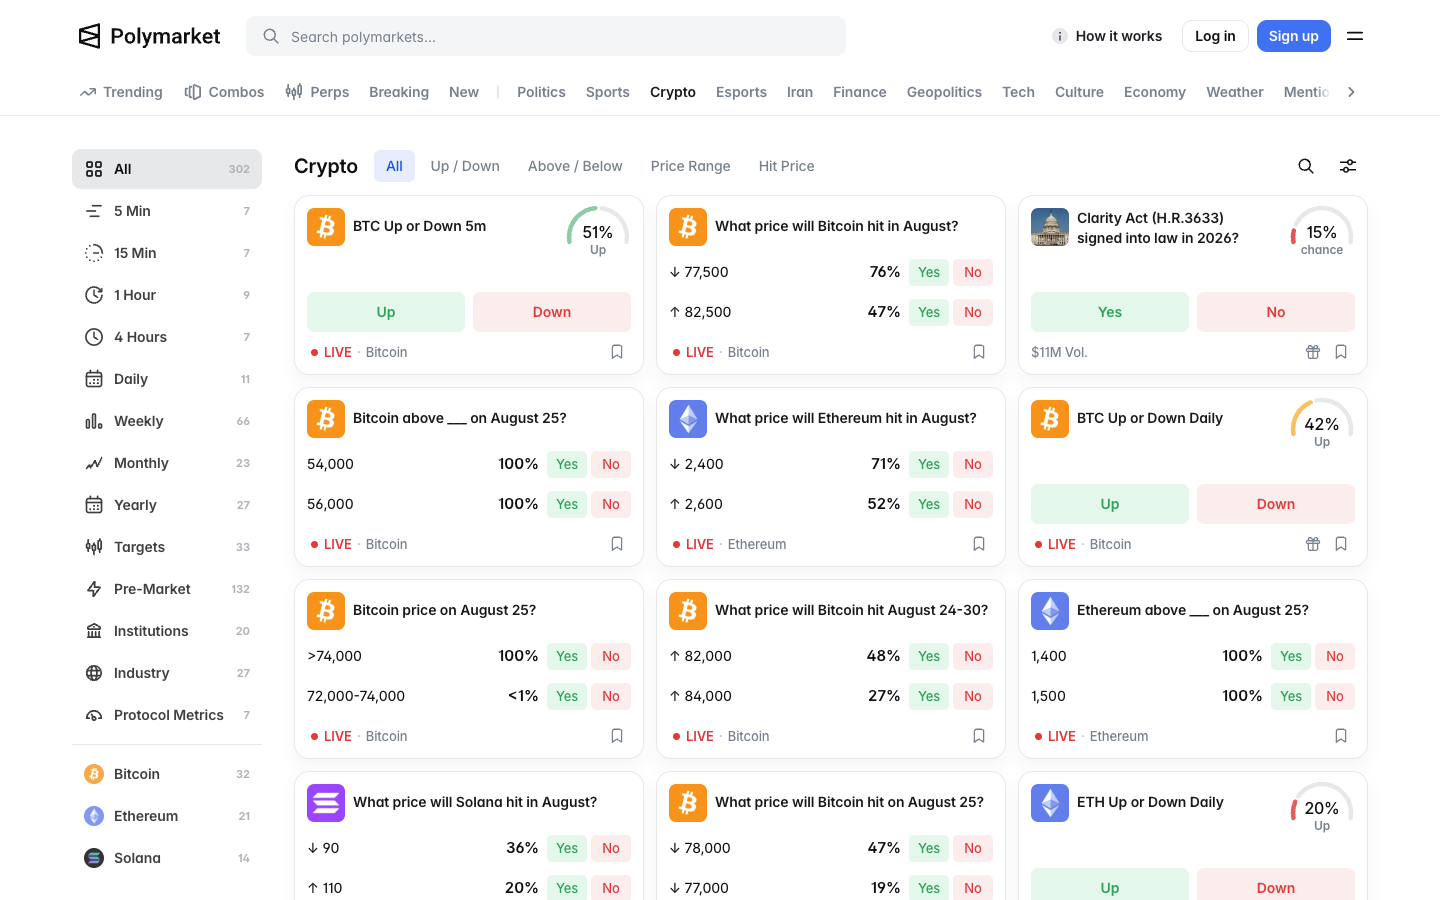Image resolution: width=1440 pixels, height=900 pixels.
Task: Switch to the Up / Down tab
Action: (465, 166)
